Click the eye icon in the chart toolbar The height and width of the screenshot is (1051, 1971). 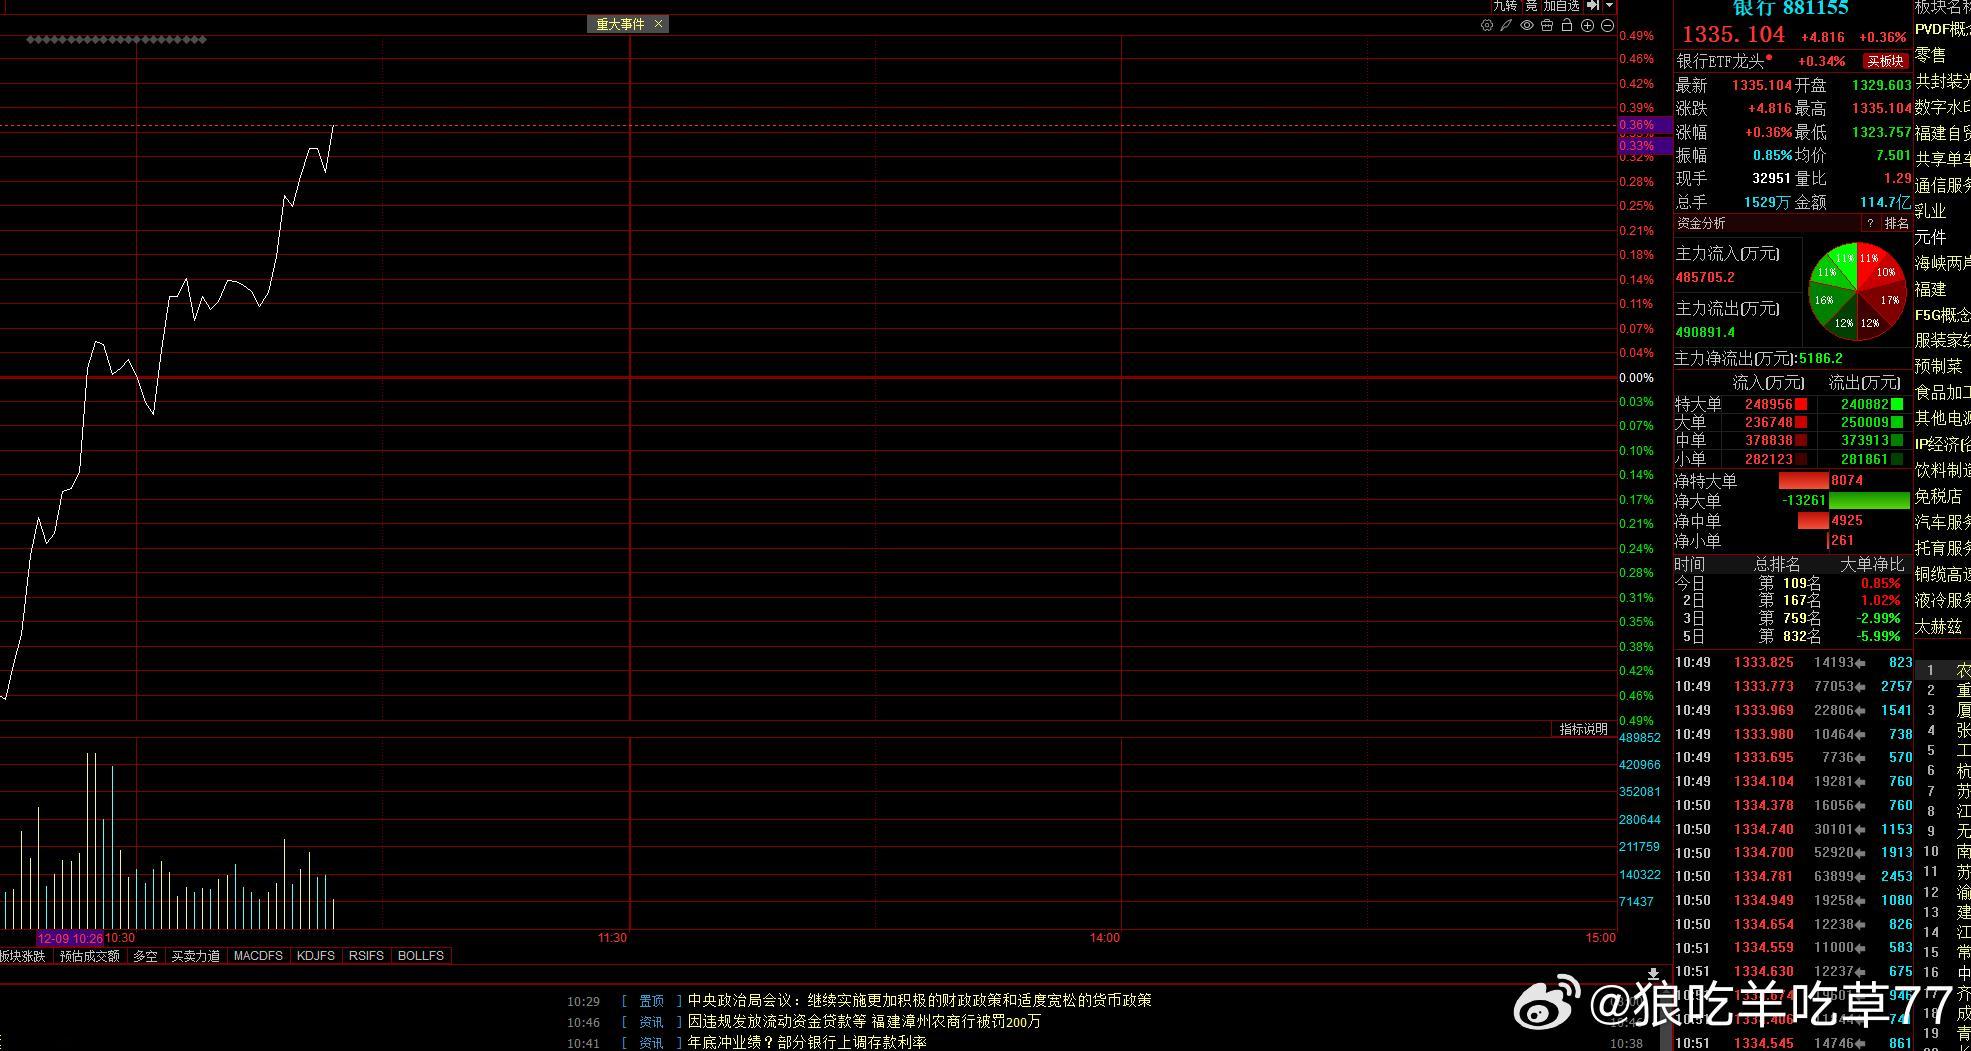[x=1526, y=26]
